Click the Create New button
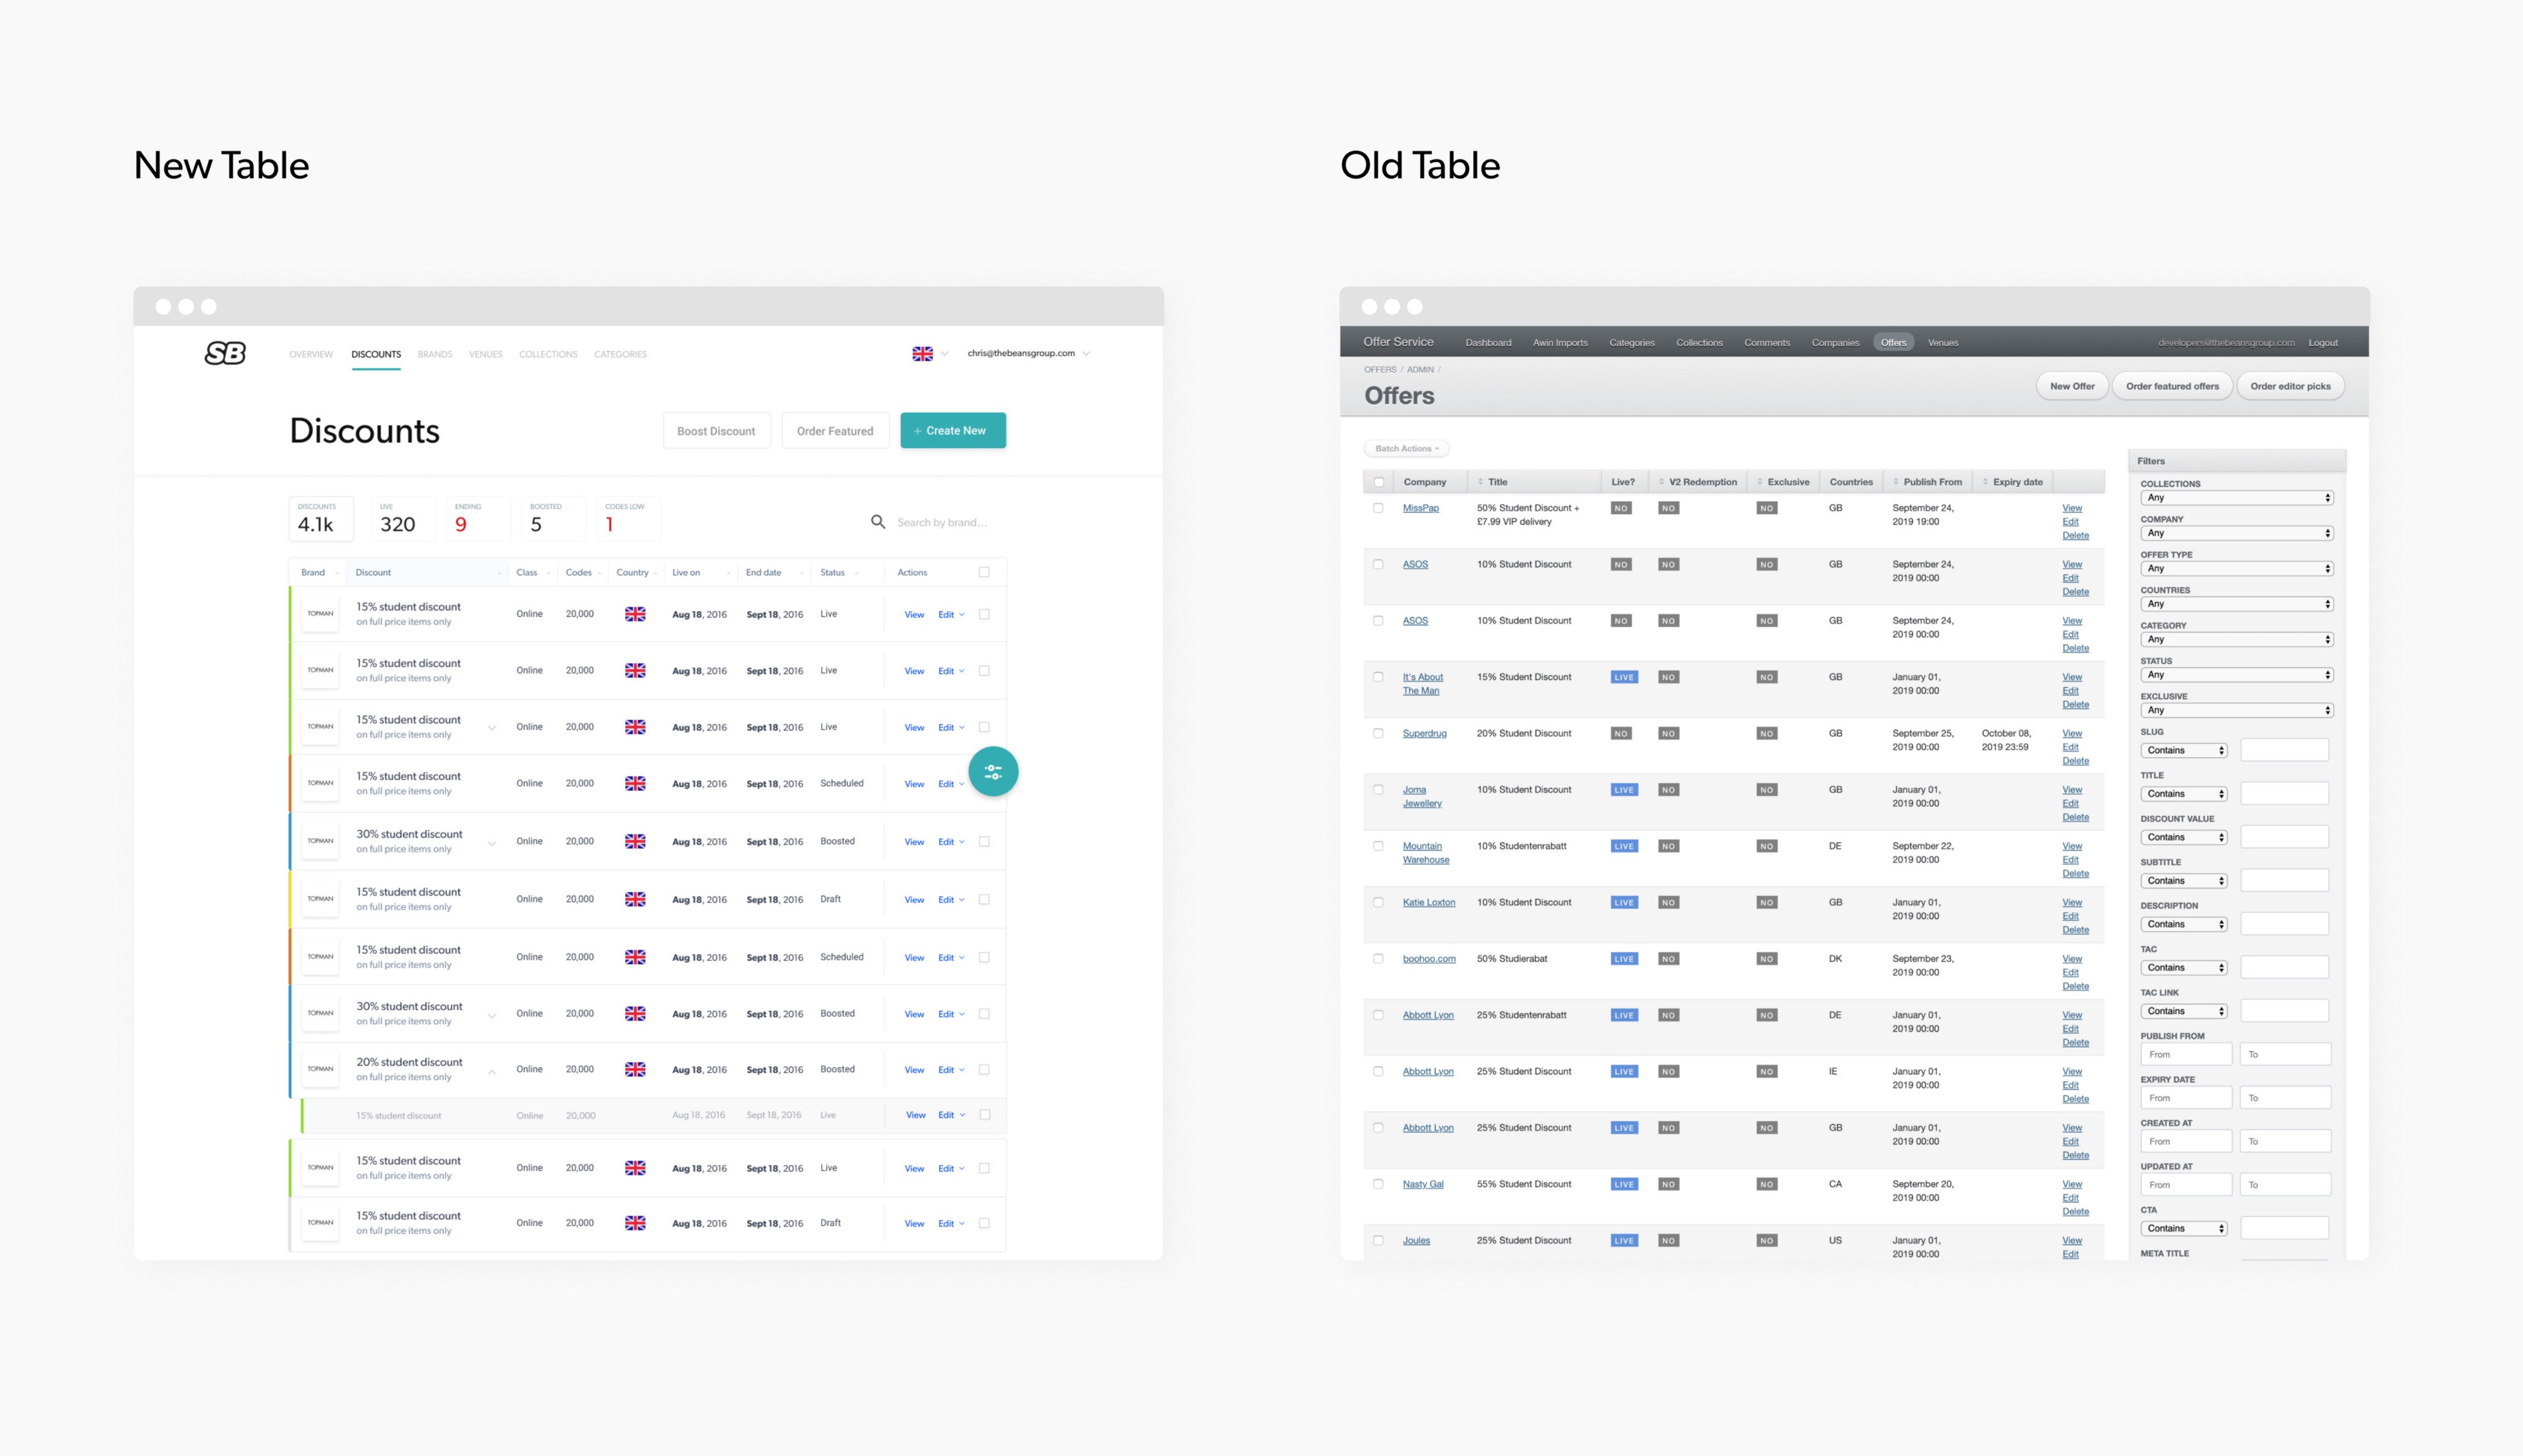 pos(952,430)
